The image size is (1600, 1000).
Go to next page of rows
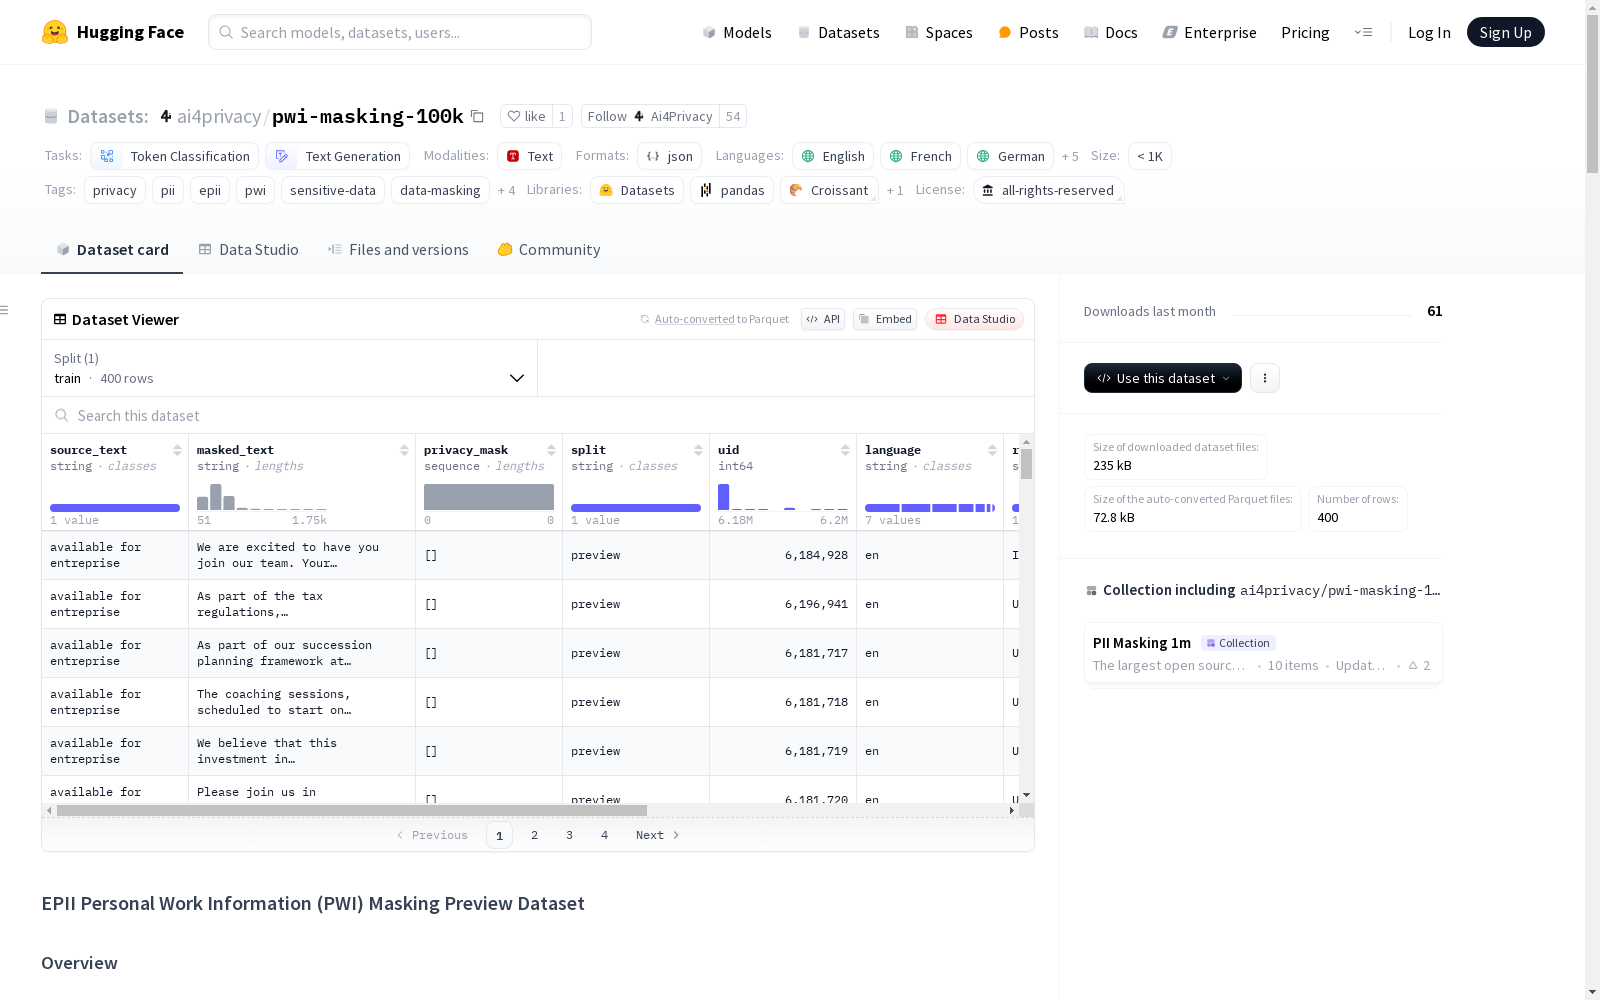[x=658, y=835]
